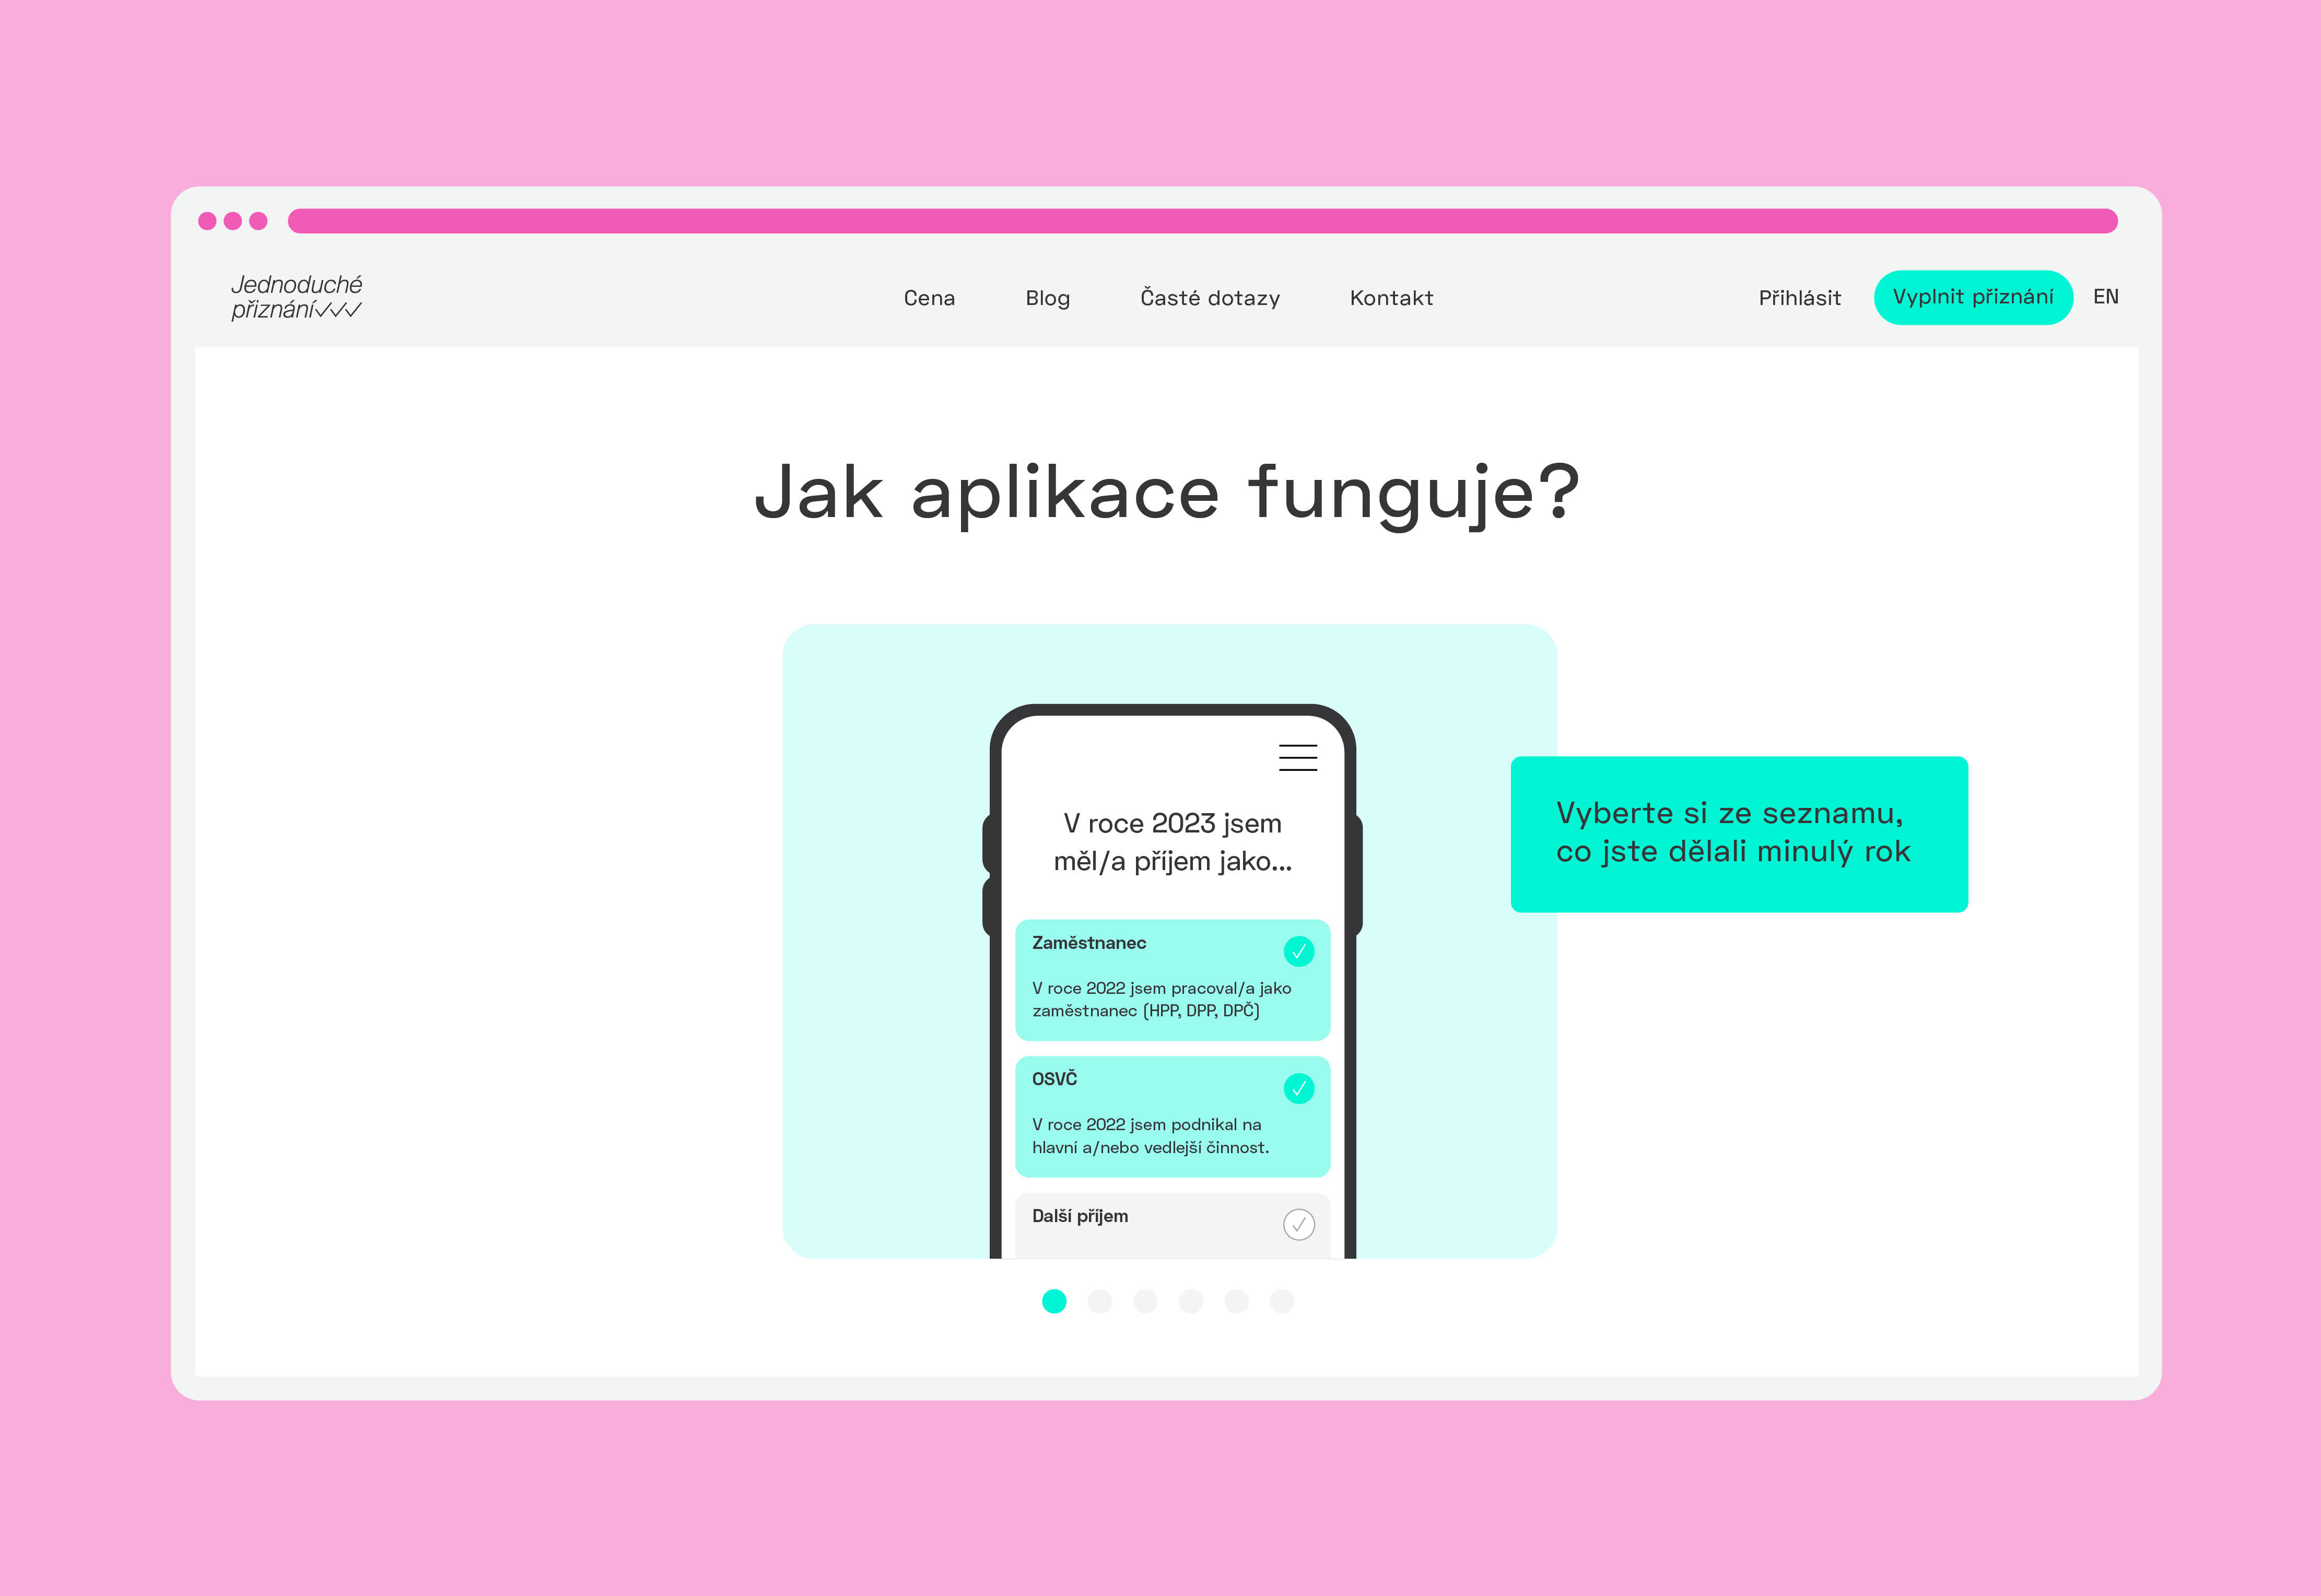
Task: Open the hamburger menu on the phone mockup
Action: (x=1297, y=757)
